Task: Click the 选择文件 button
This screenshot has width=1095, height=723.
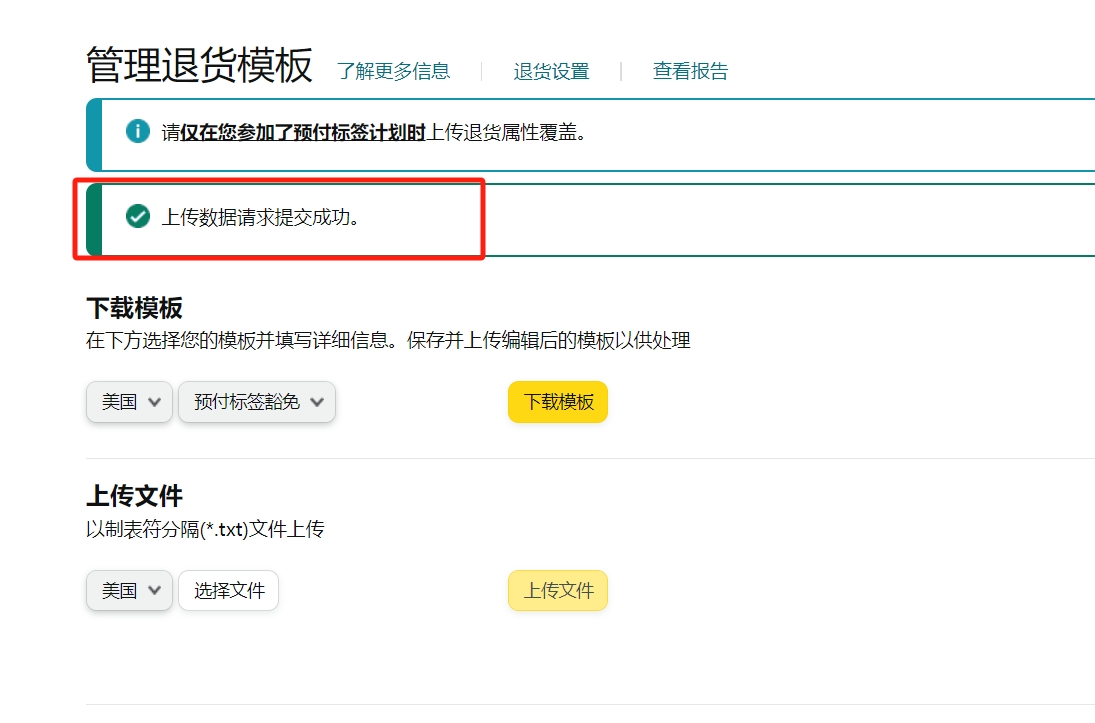Action: [229, 591]
